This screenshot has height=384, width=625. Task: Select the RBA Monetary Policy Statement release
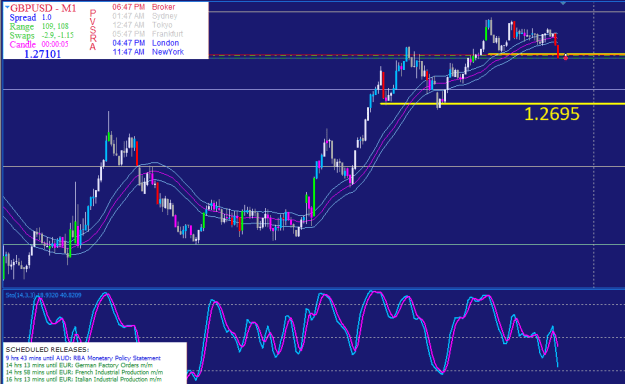pos(83,358)
